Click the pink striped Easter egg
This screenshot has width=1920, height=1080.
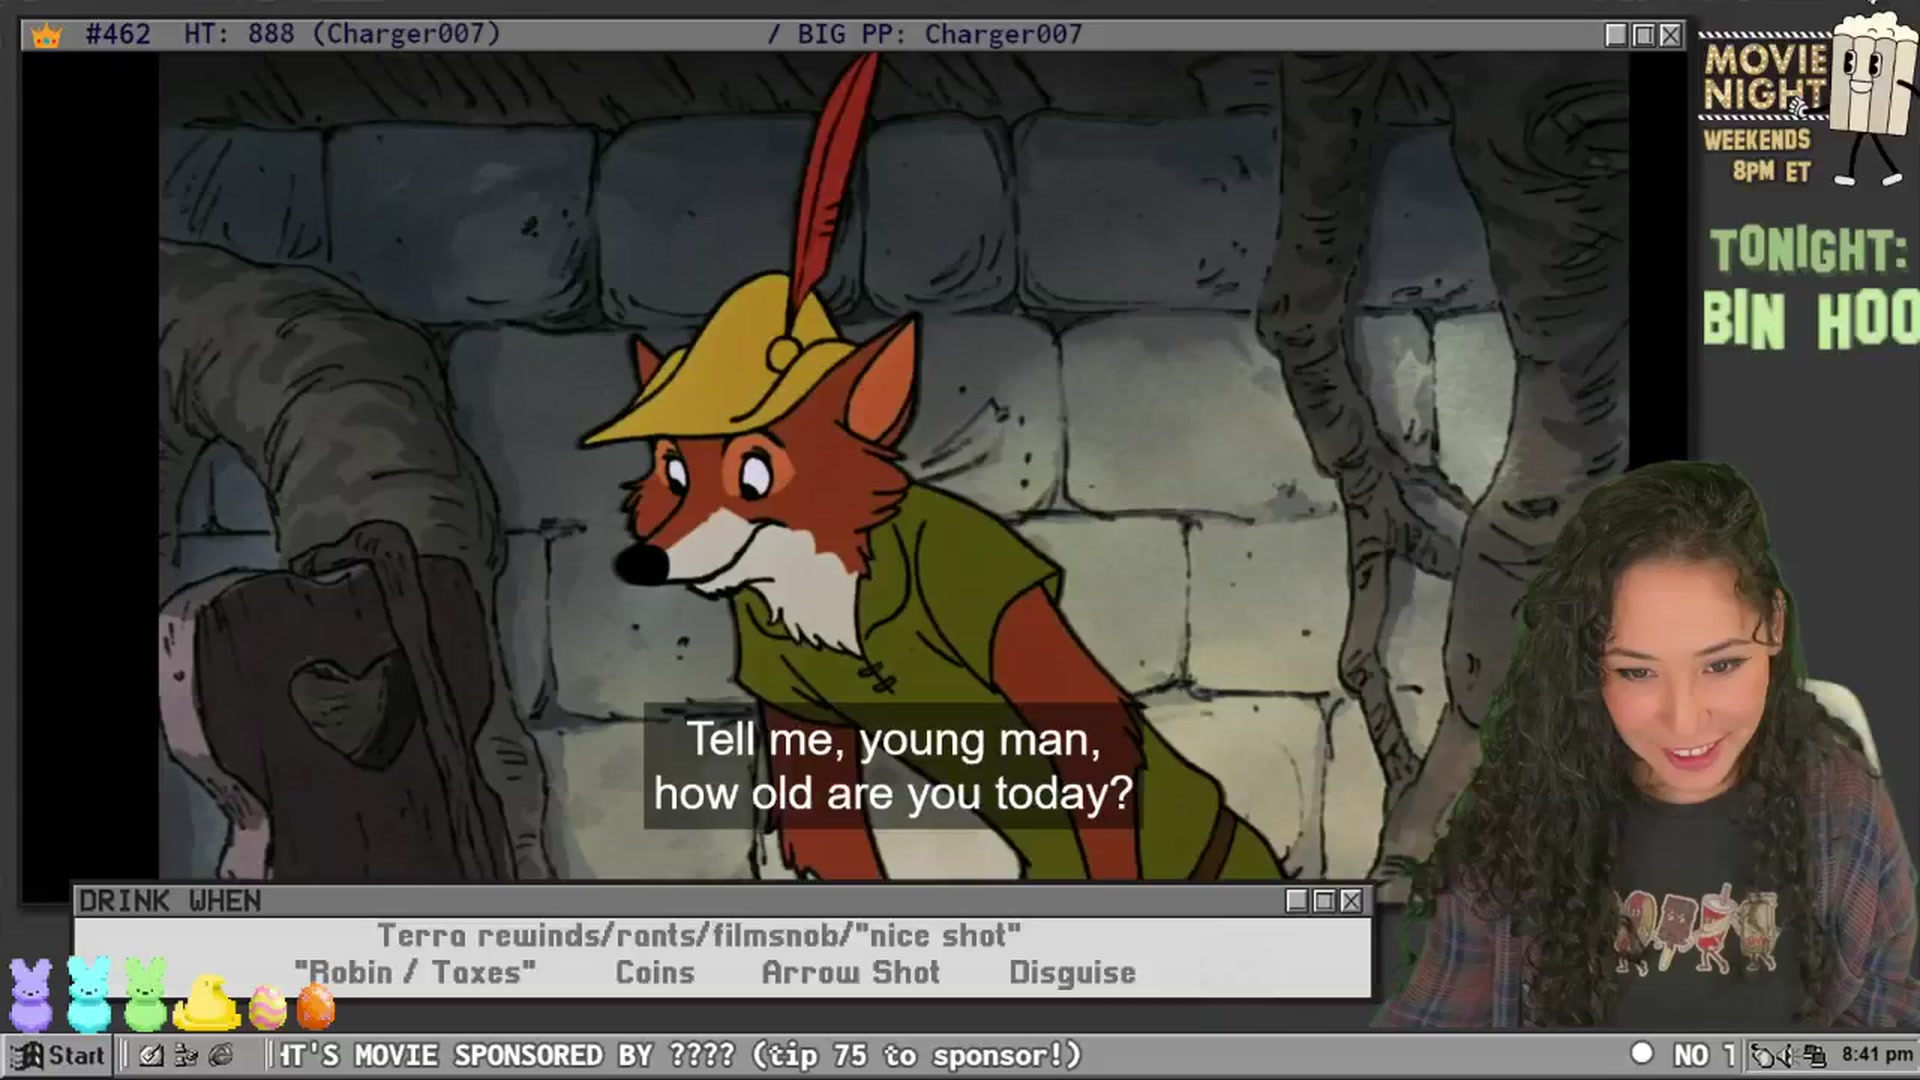click(x=267, y=1007)
